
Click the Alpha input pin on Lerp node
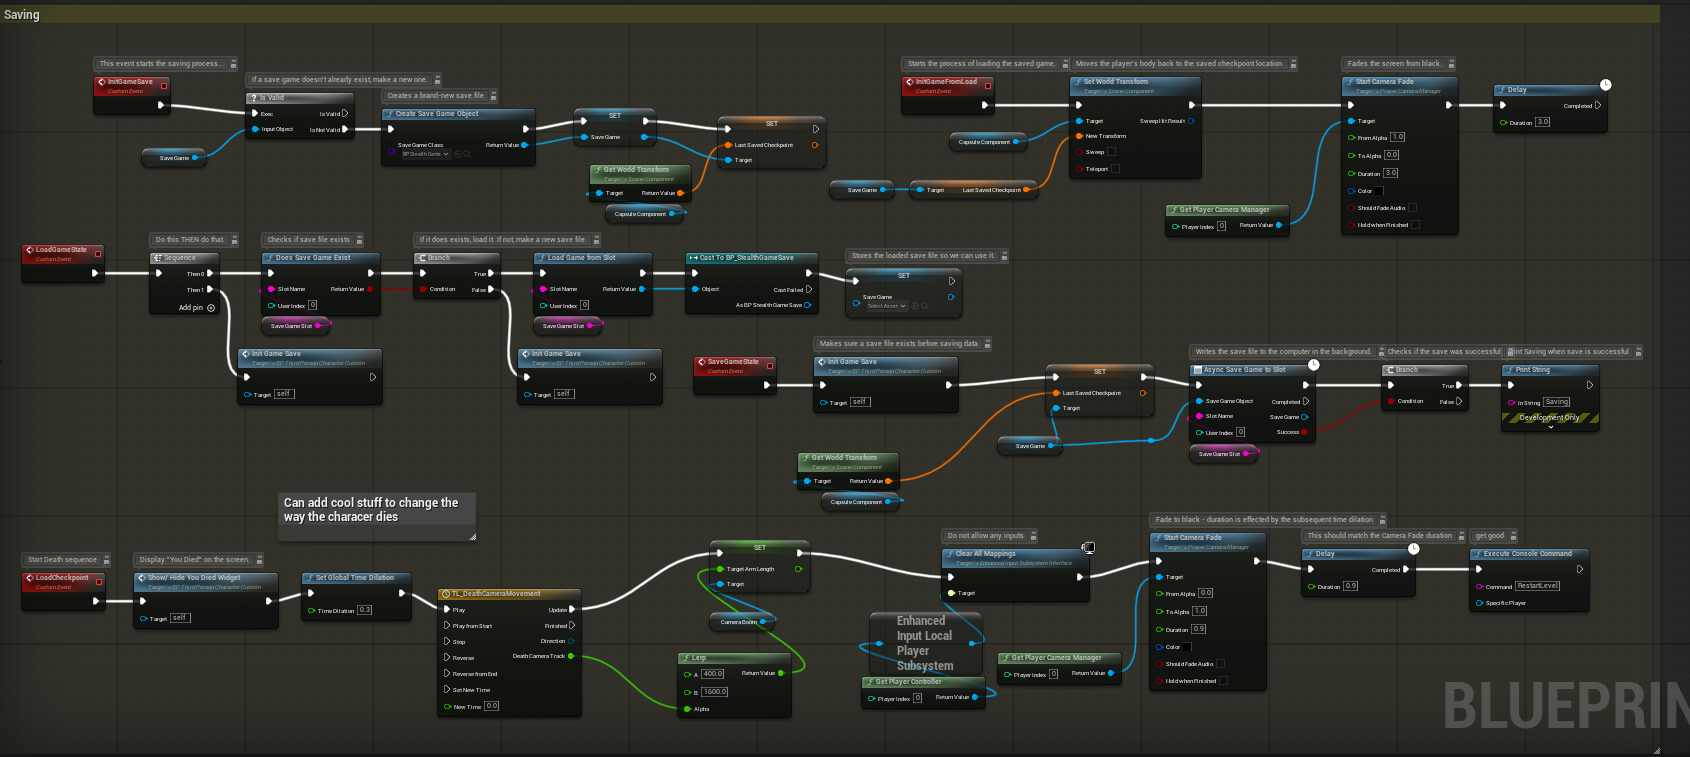687,709
